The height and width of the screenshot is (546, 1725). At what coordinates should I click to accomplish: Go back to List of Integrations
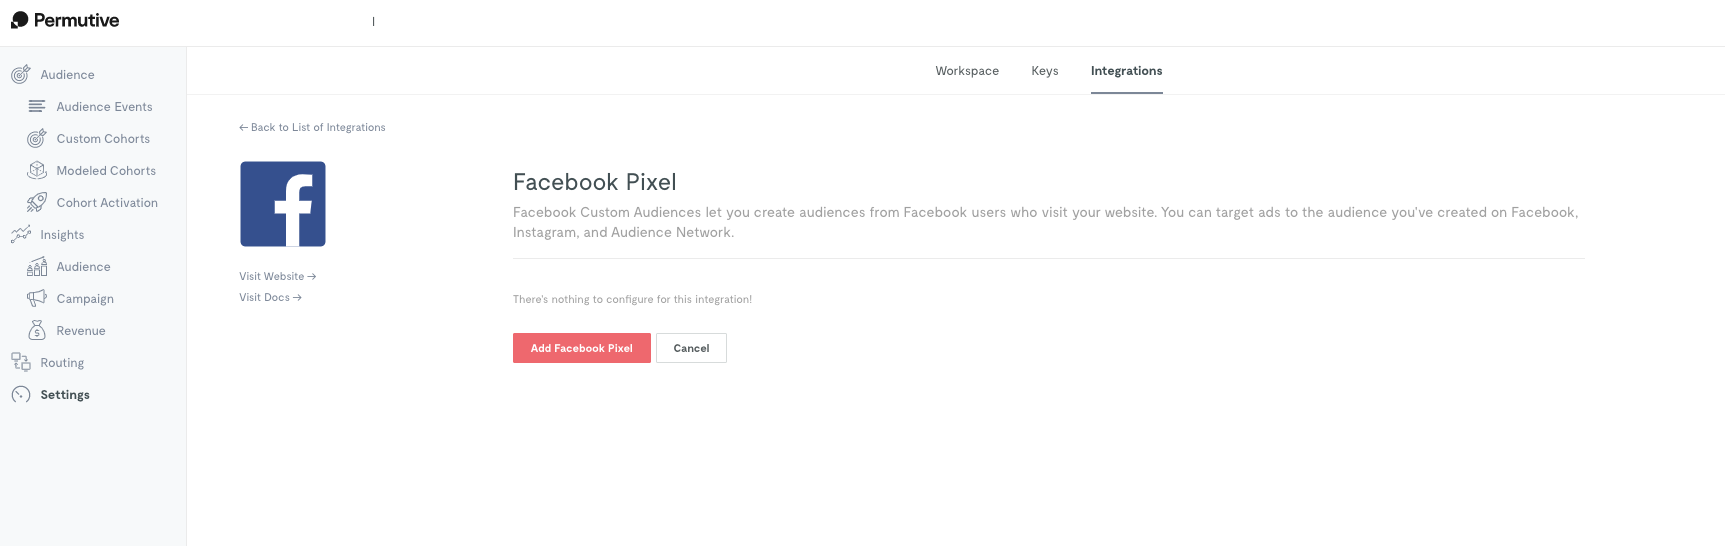coord(312,127)
